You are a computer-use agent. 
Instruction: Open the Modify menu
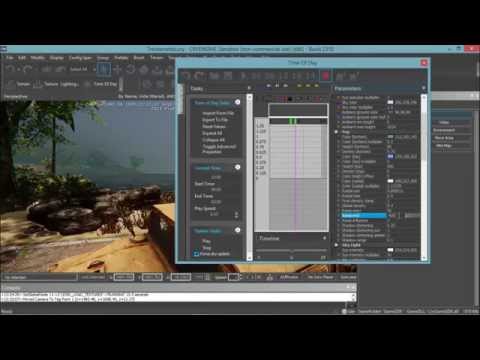click(x=38, y=58)
